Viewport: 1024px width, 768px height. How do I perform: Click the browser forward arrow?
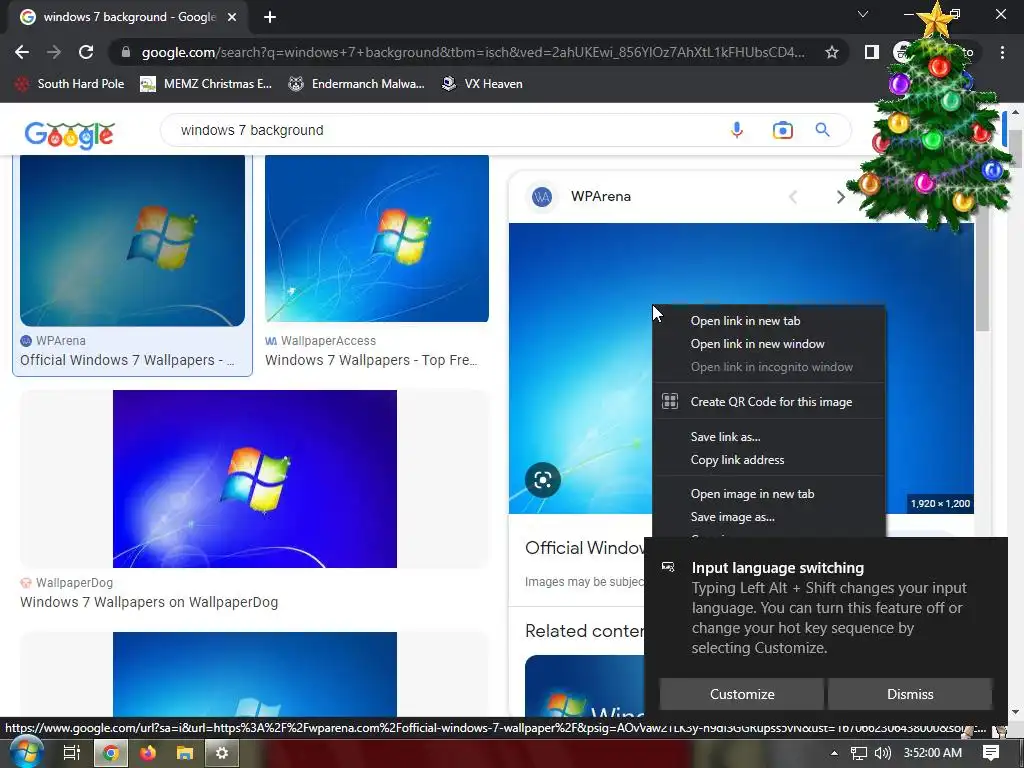[54, 52]
